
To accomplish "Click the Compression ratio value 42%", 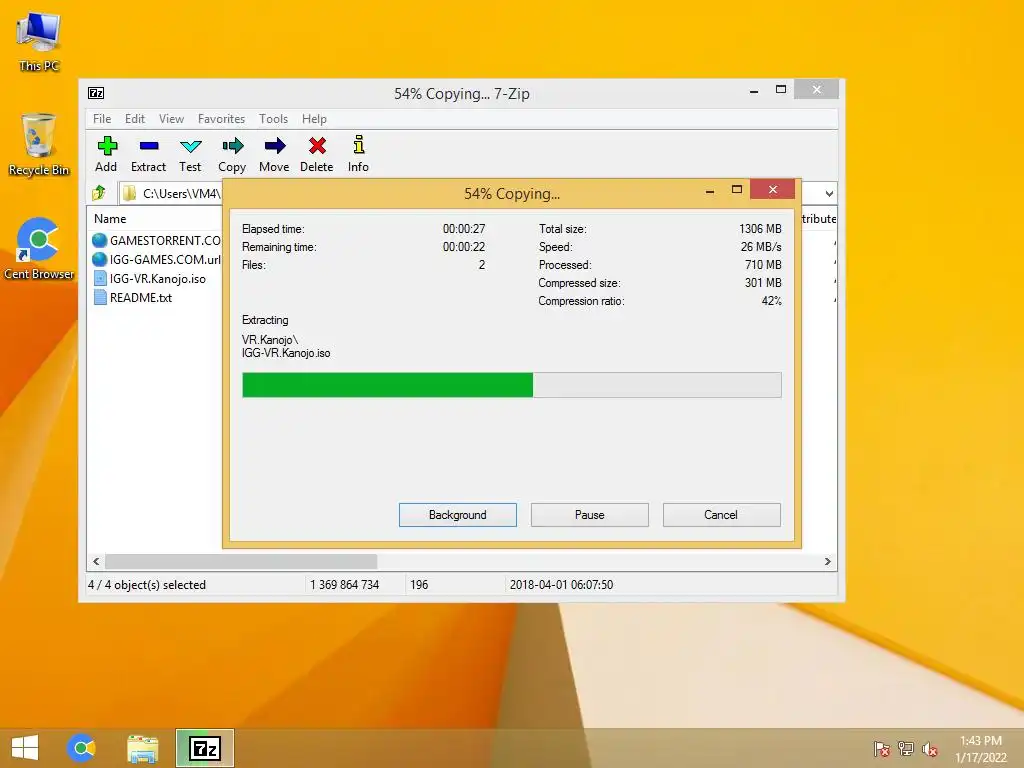I will point(771,301).
